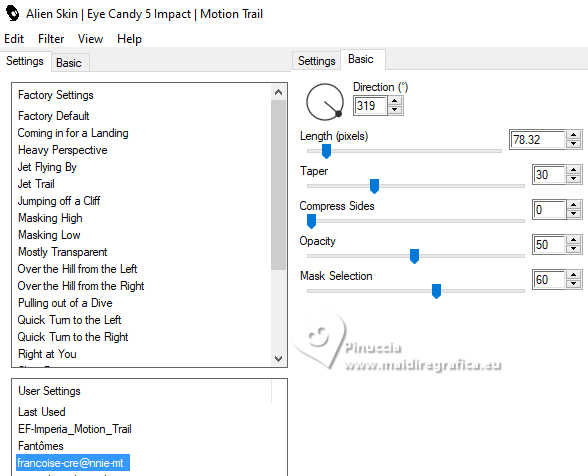Select the Fantômes user setting
Viewport: 588px width, 476px height.
41,446
